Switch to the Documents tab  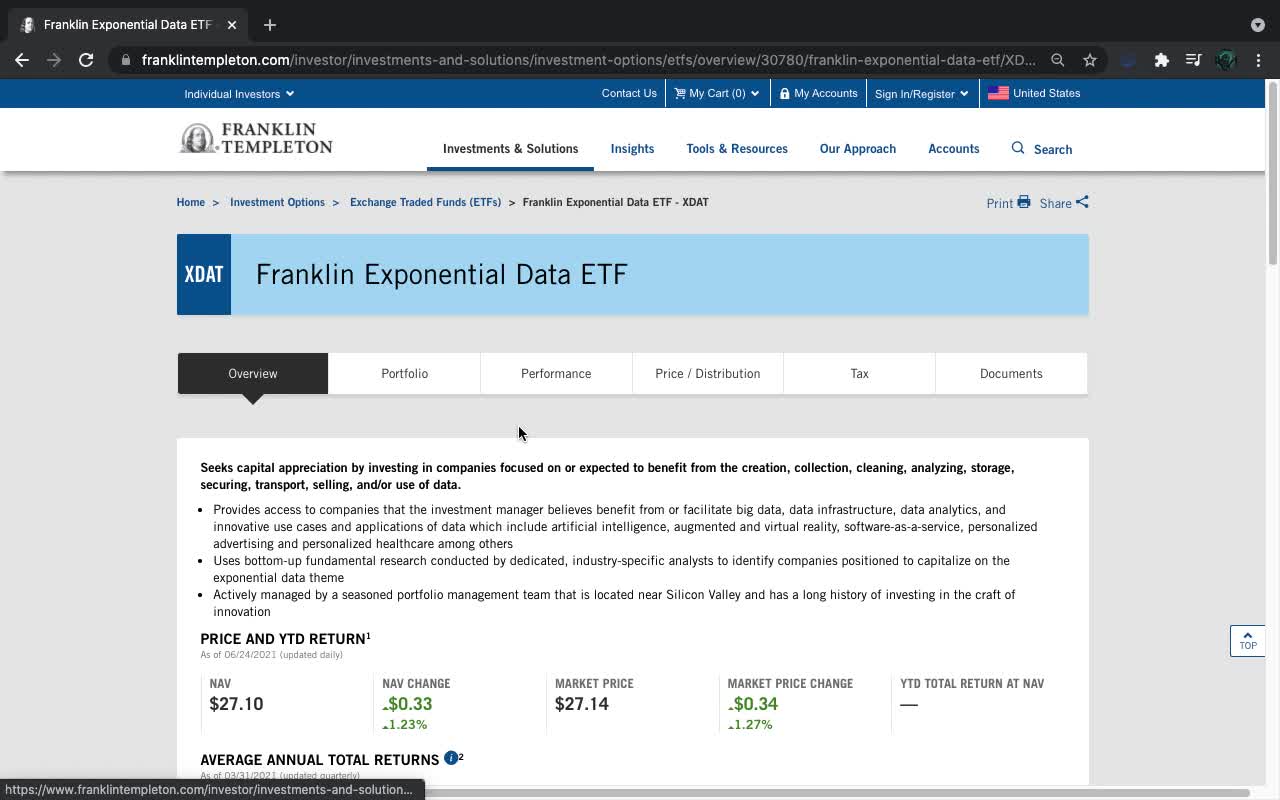tap(1011, 373)
